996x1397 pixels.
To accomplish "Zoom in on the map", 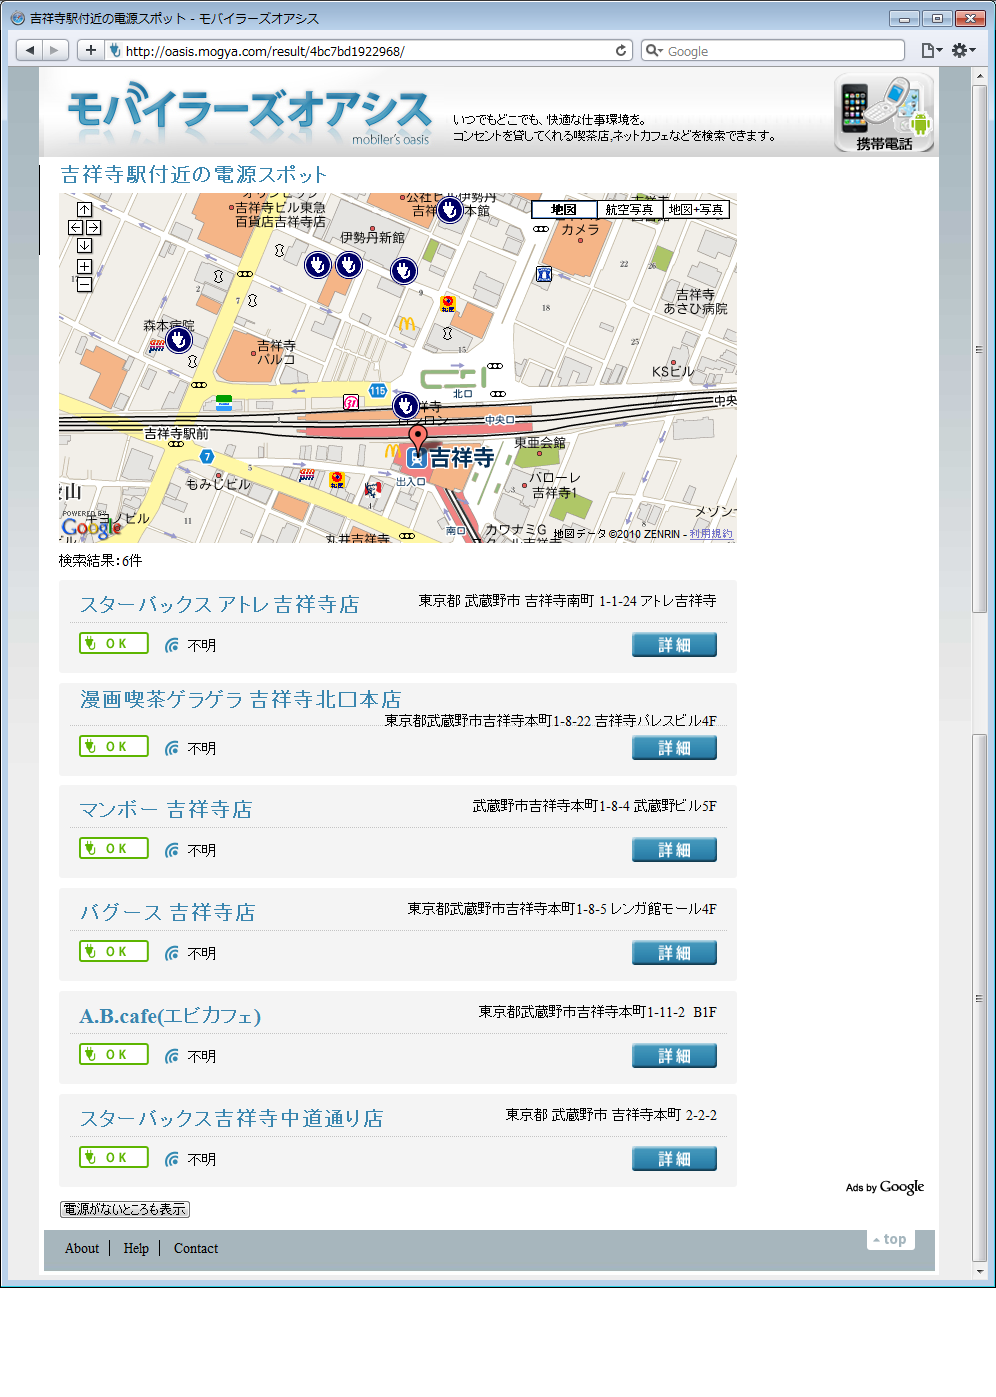I will coord(84,267).
